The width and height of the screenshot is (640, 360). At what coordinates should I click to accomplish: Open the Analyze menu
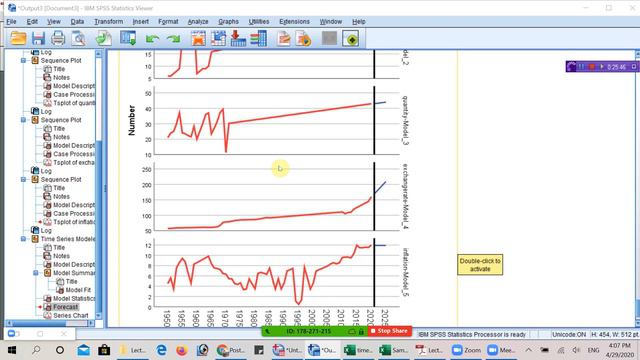[198, 22]
